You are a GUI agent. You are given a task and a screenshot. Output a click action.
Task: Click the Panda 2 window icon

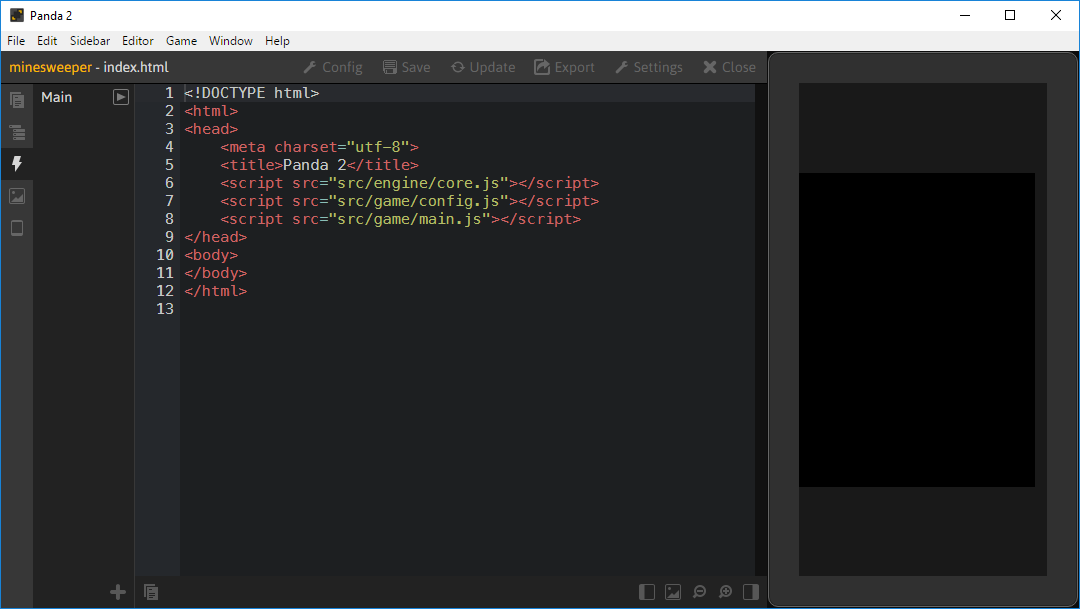click(x=17, y=15)
